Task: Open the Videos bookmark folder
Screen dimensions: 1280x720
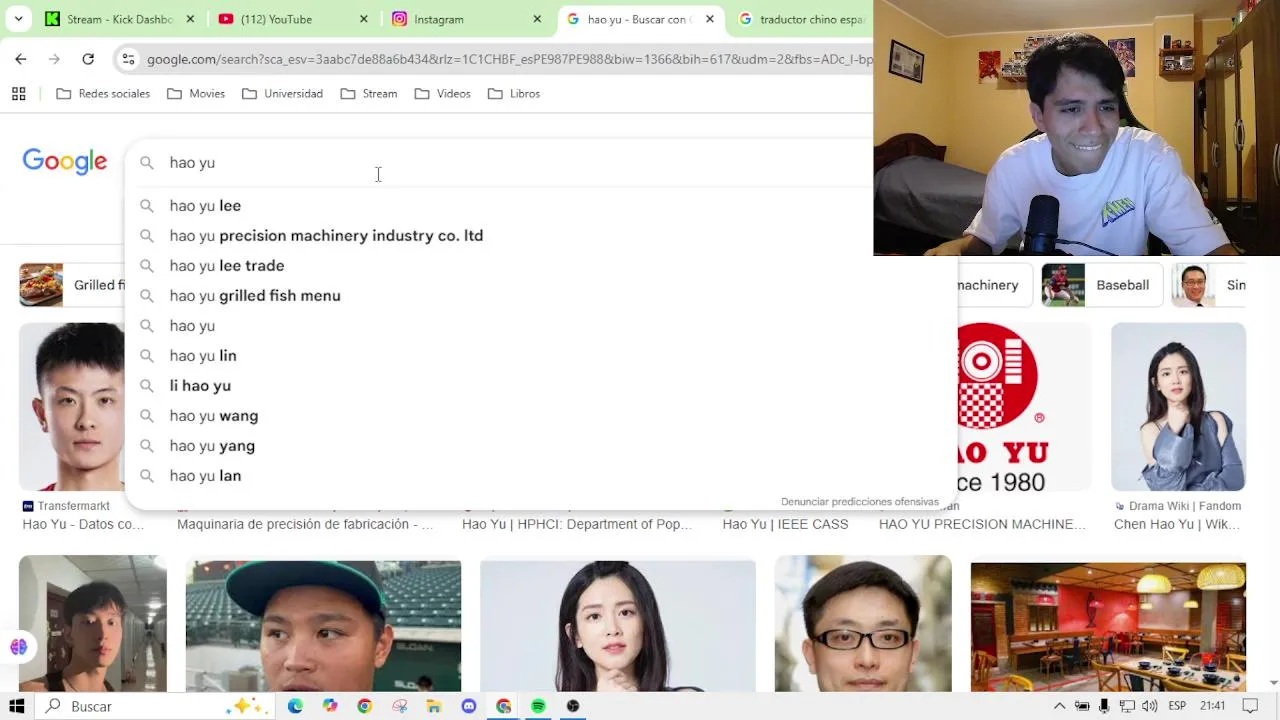Action: (x=442, y=94)
